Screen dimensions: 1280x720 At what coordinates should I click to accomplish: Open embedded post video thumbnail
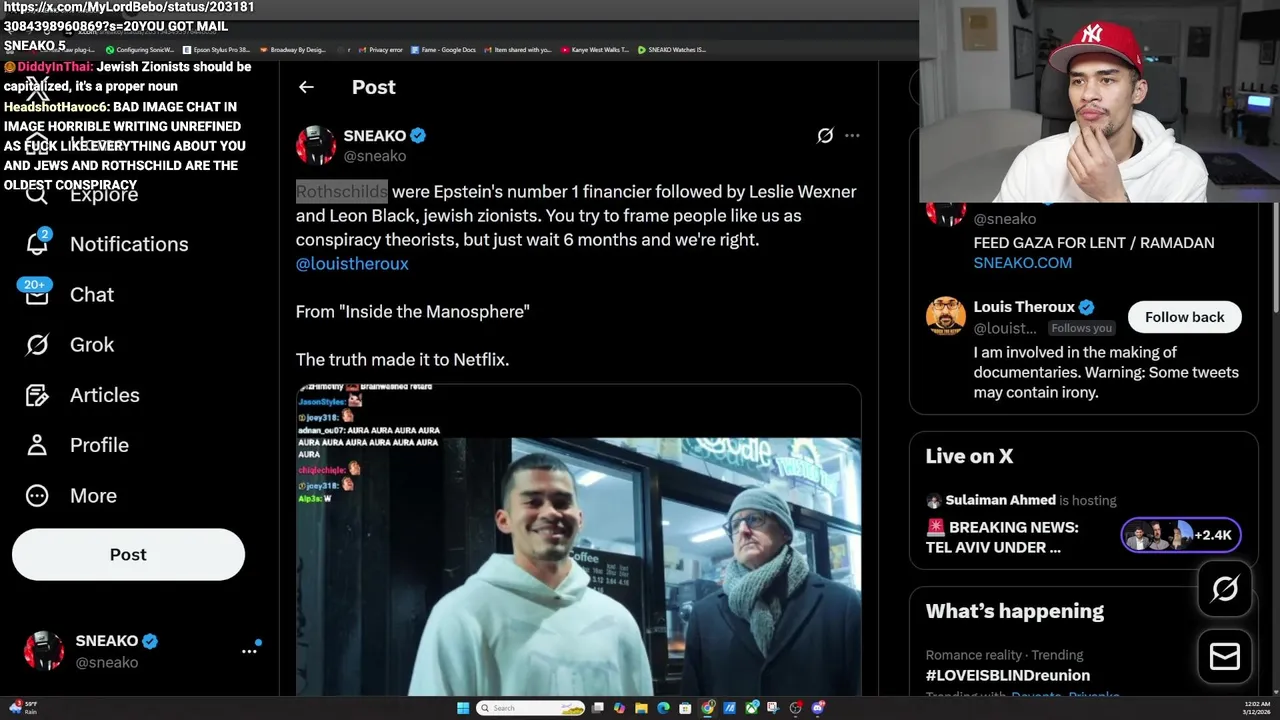tap(578, 540)
